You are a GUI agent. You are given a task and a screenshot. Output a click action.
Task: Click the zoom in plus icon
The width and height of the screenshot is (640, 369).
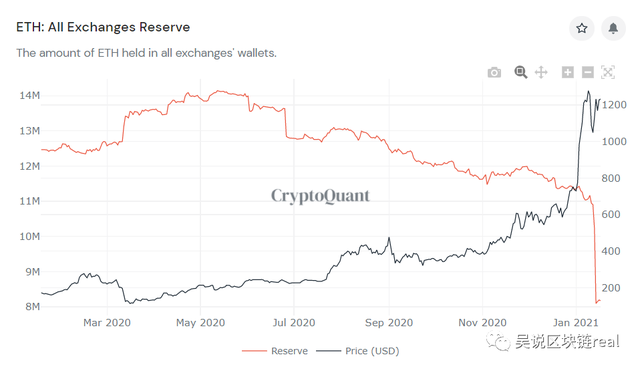click(x=568, y=72)
